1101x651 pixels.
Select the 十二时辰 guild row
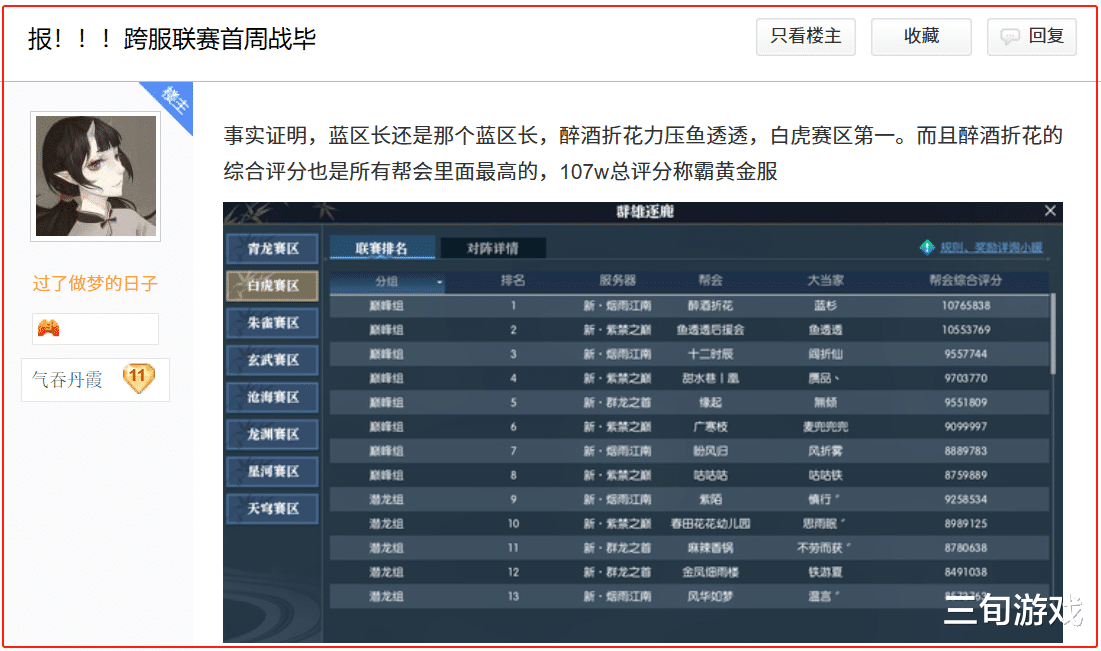coord(690,354)
